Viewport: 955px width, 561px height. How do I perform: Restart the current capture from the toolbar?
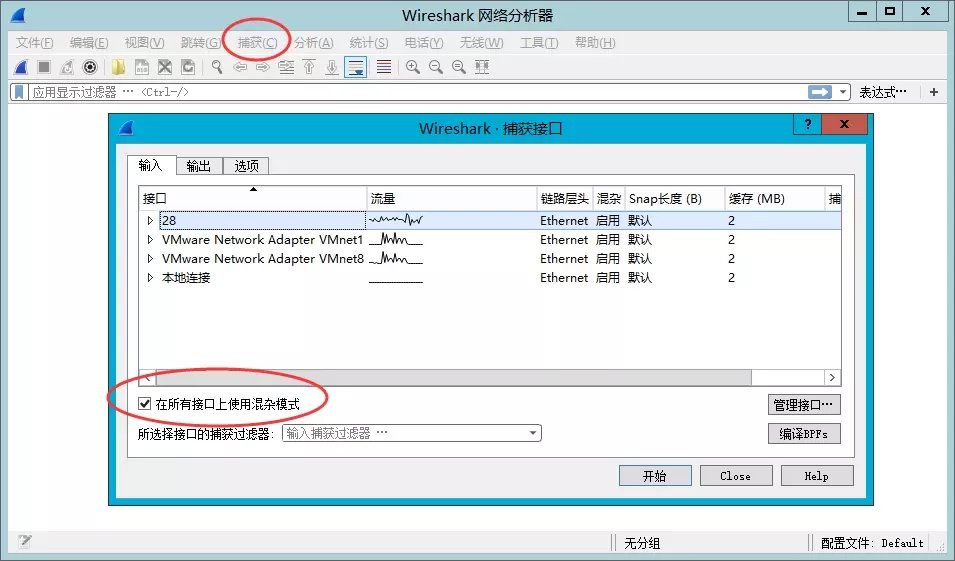[66, 67]
